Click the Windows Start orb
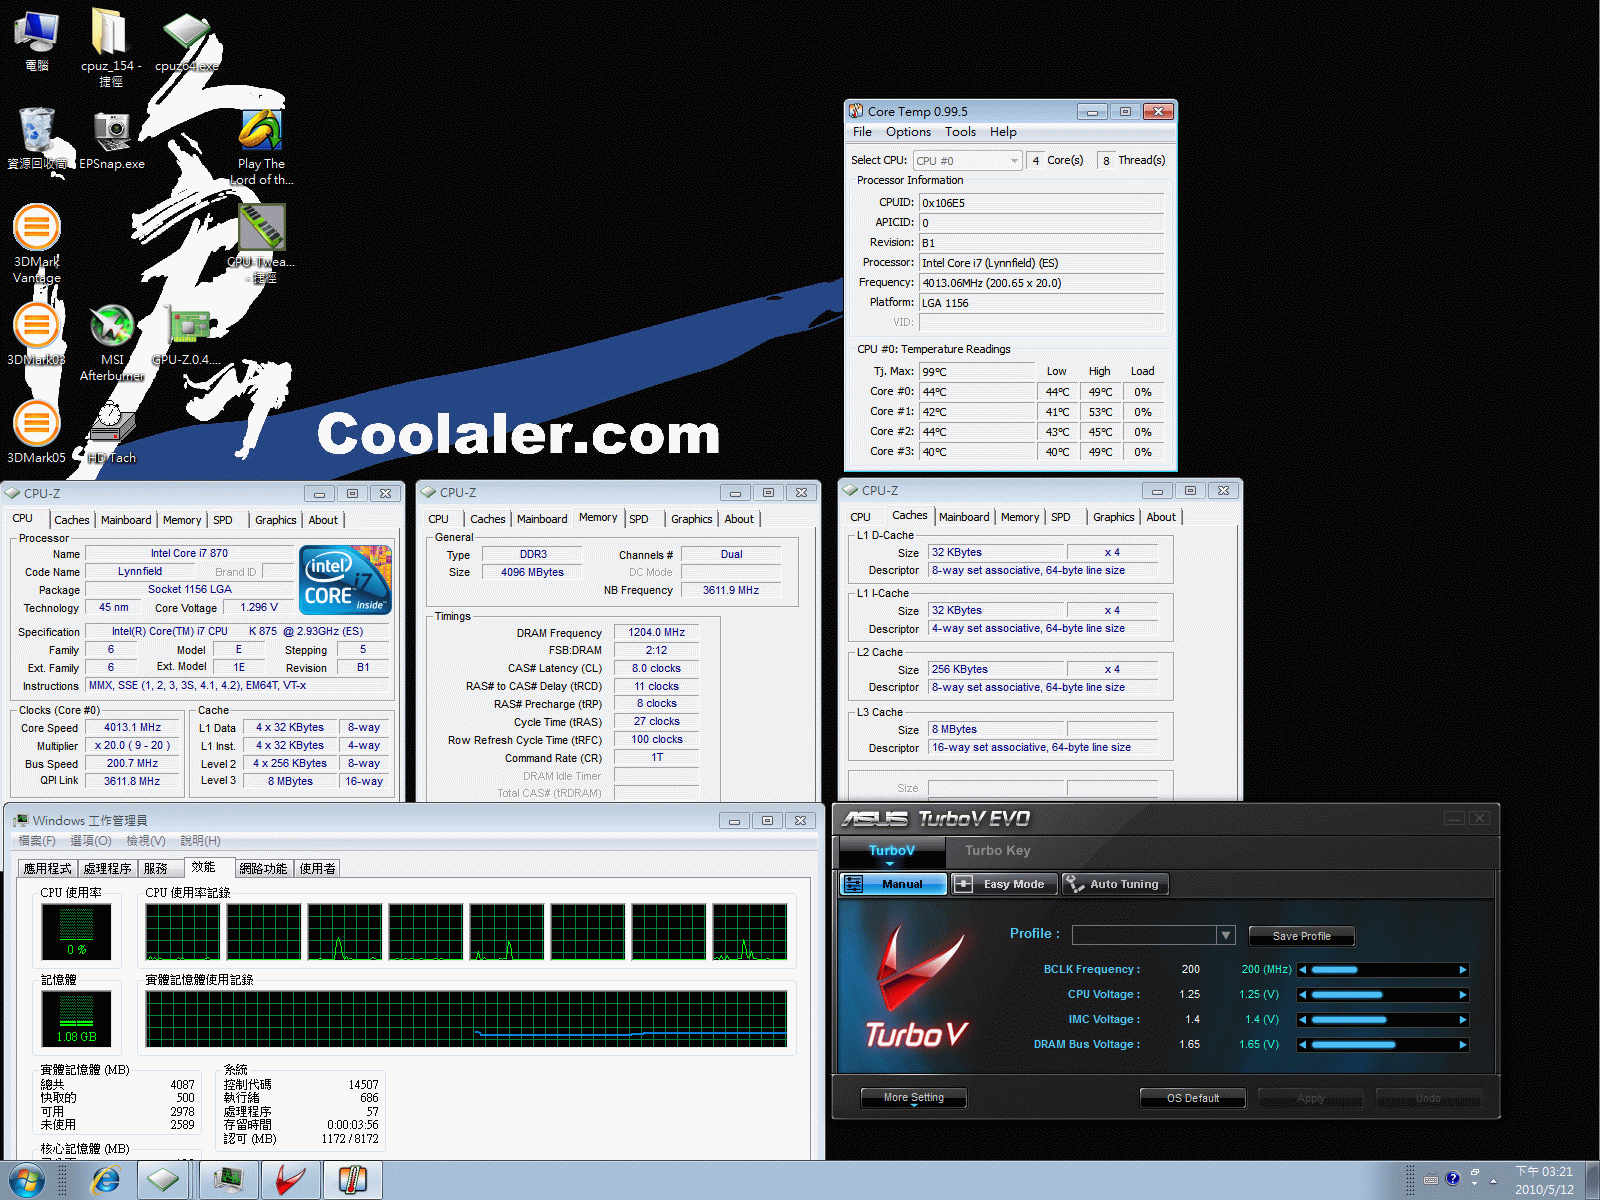1600x1200 pixels. (x=27, y=1181)
